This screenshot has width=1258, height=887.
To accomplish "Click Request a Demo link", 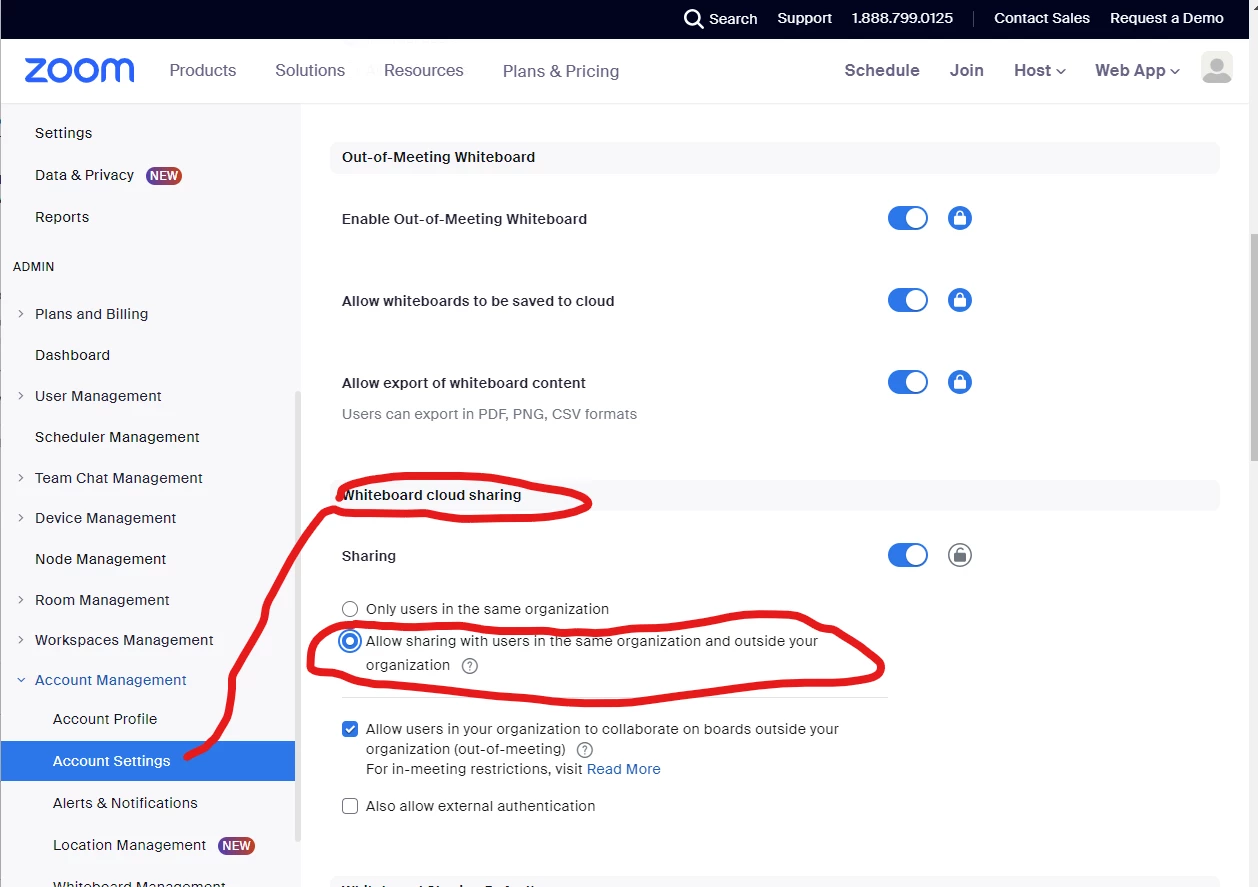I will point(1167,18).
